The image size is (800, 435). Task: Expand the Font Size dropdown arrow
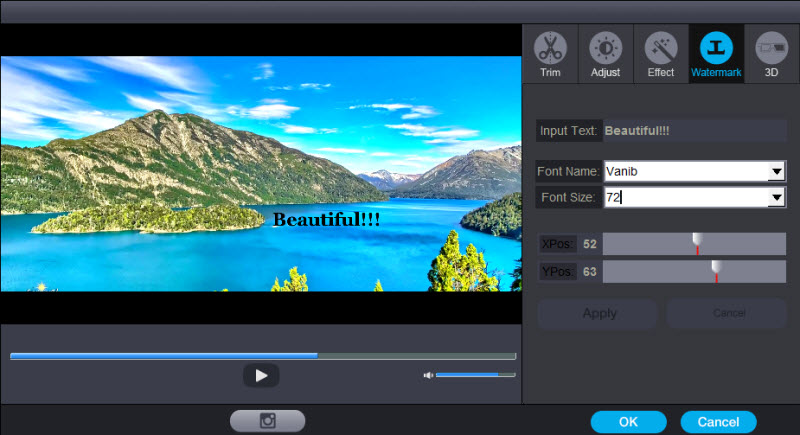point(775,198)
